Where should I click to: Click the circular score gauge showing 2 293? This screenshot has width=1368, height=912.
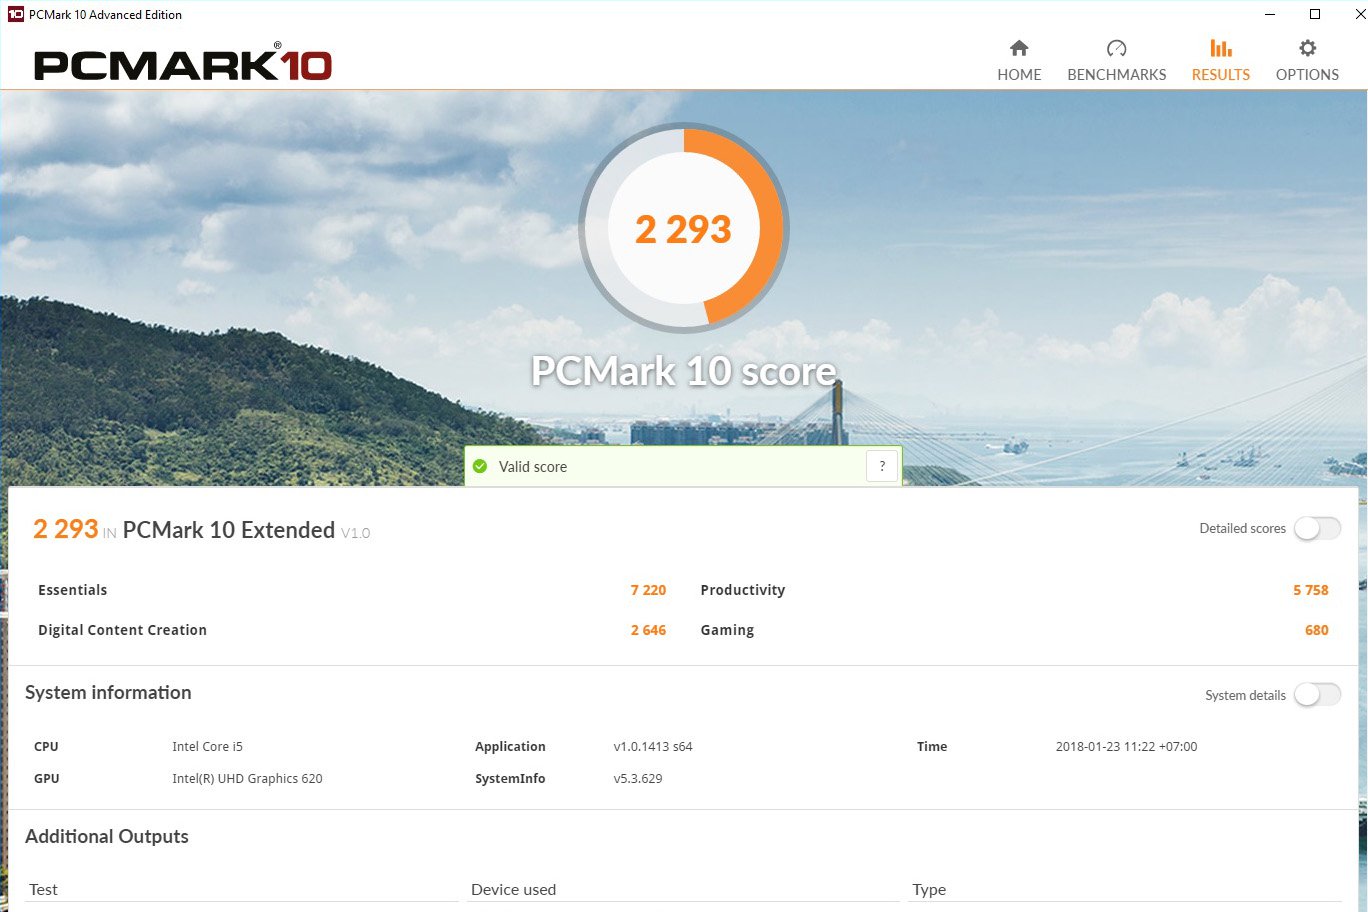[x=684, y=228]
